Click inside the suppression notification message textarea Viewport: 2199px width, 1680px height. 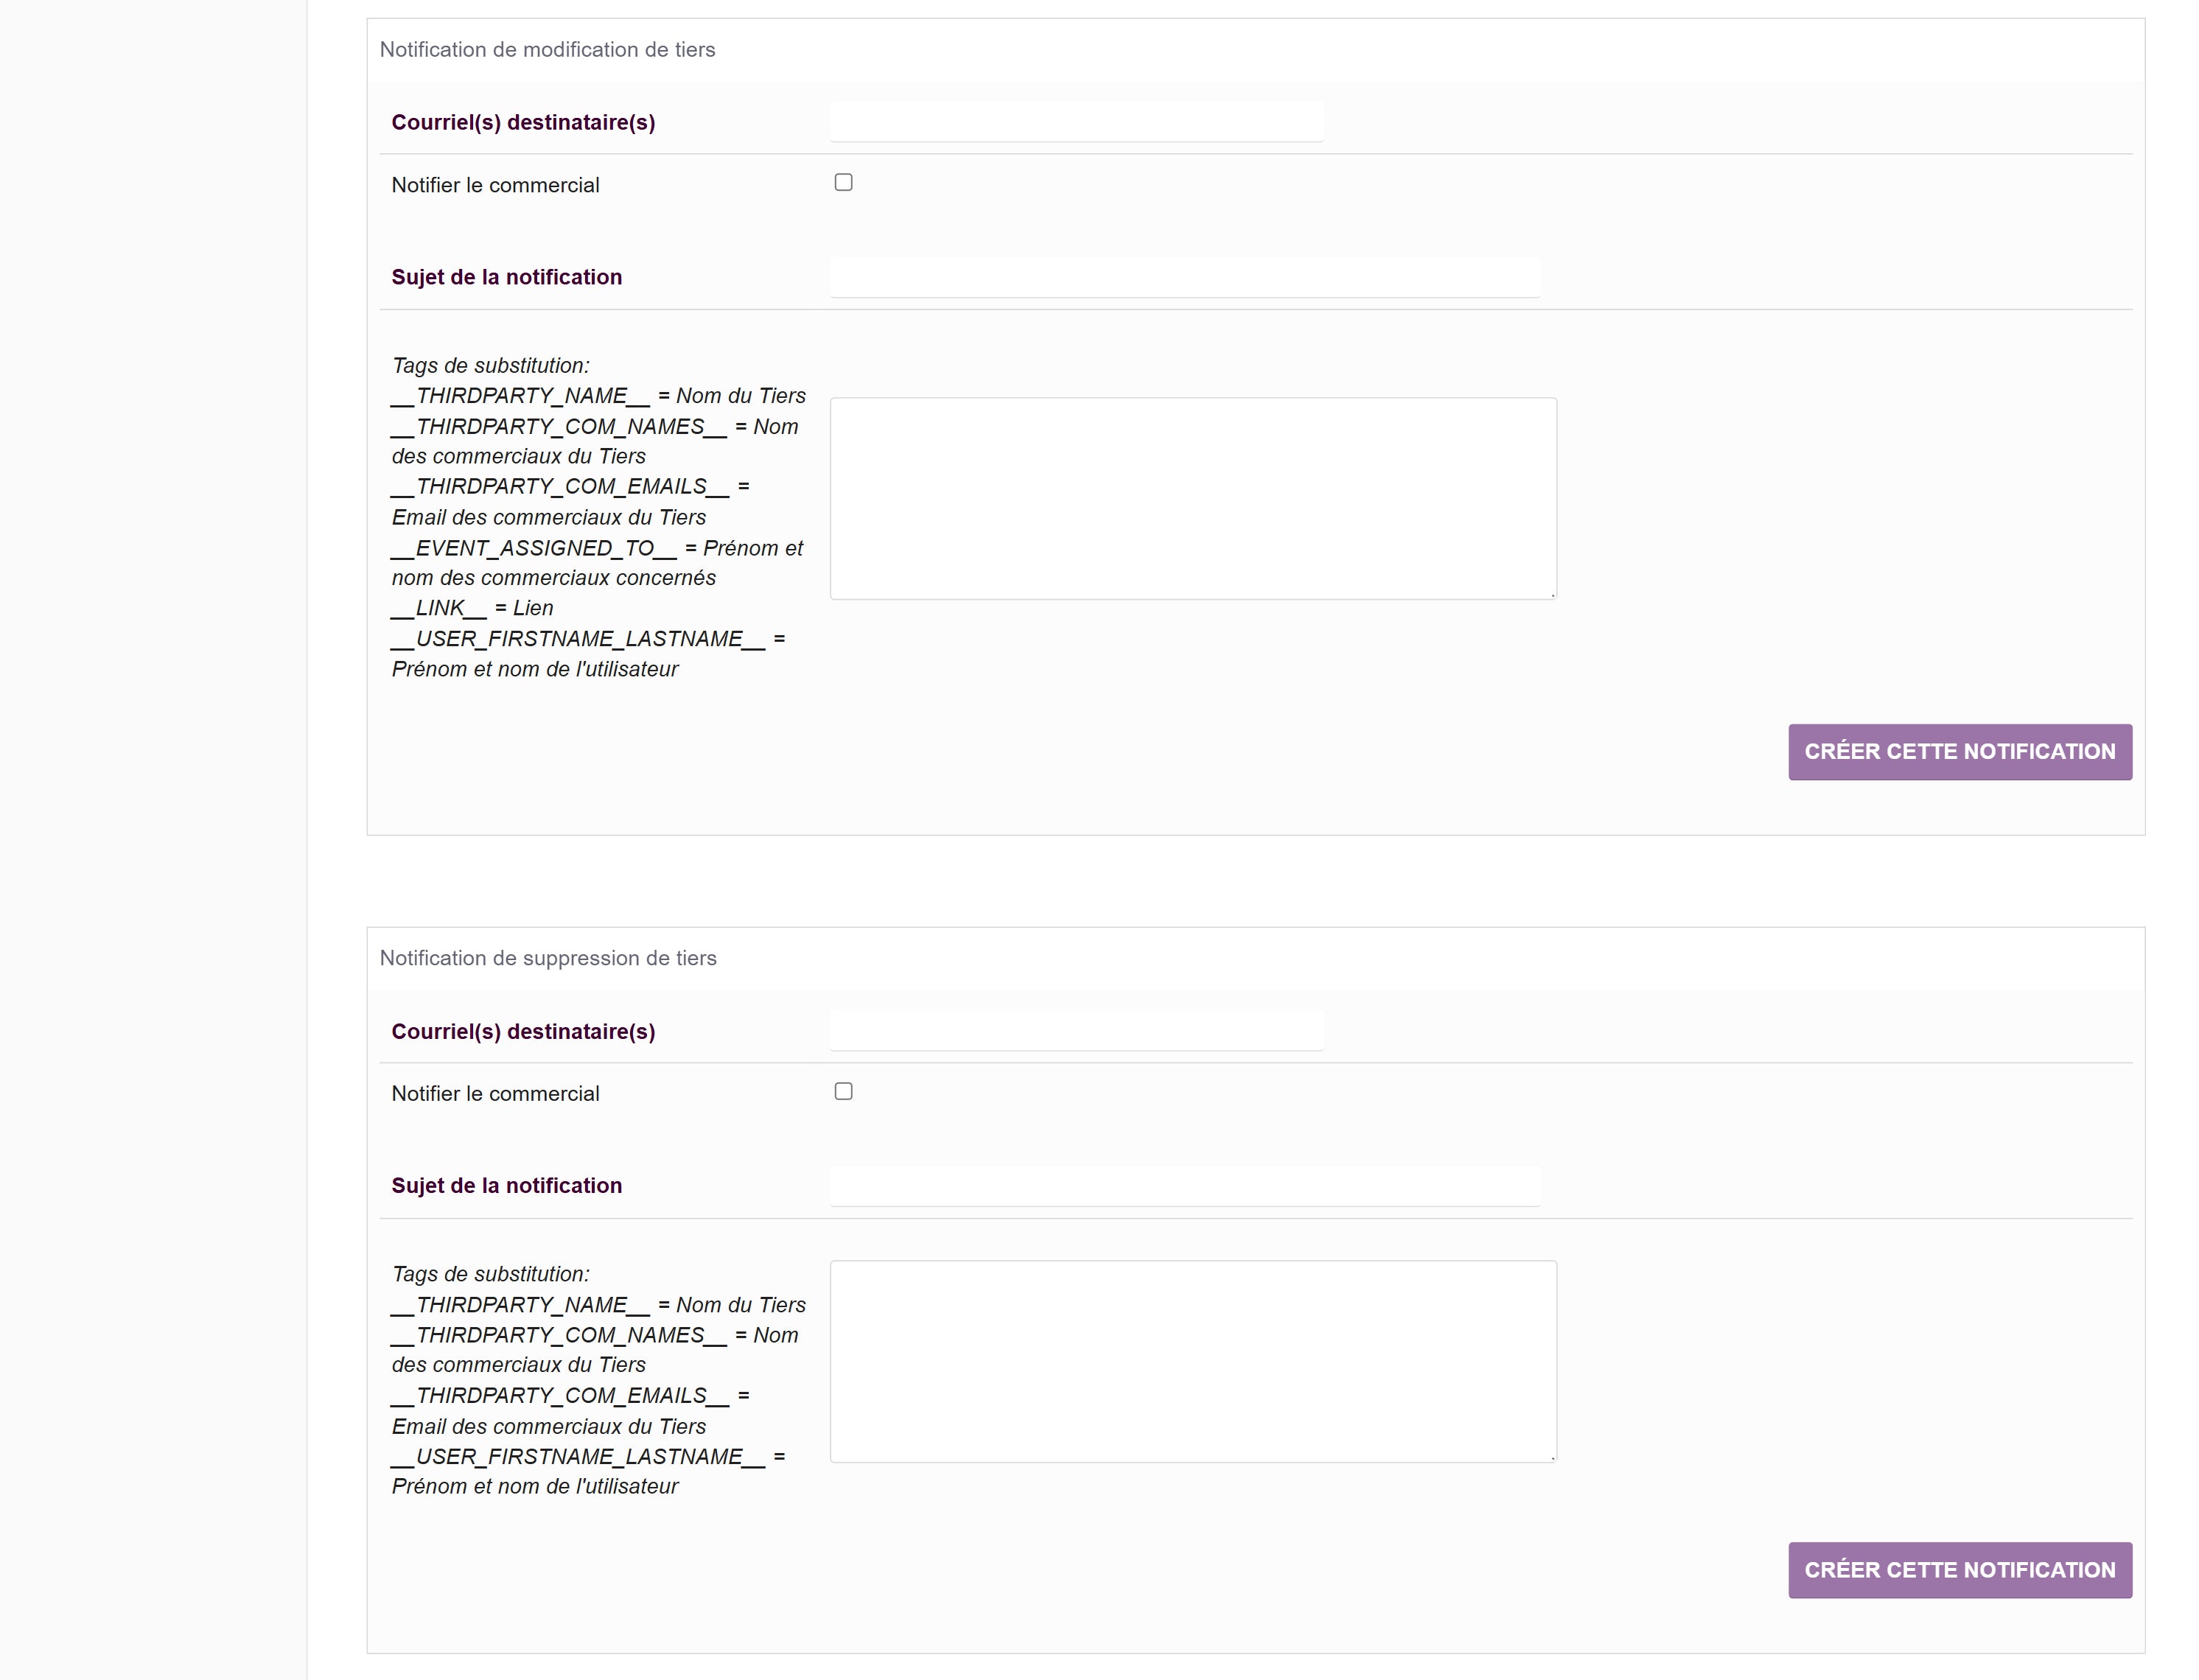[x=1192, y=1361]
